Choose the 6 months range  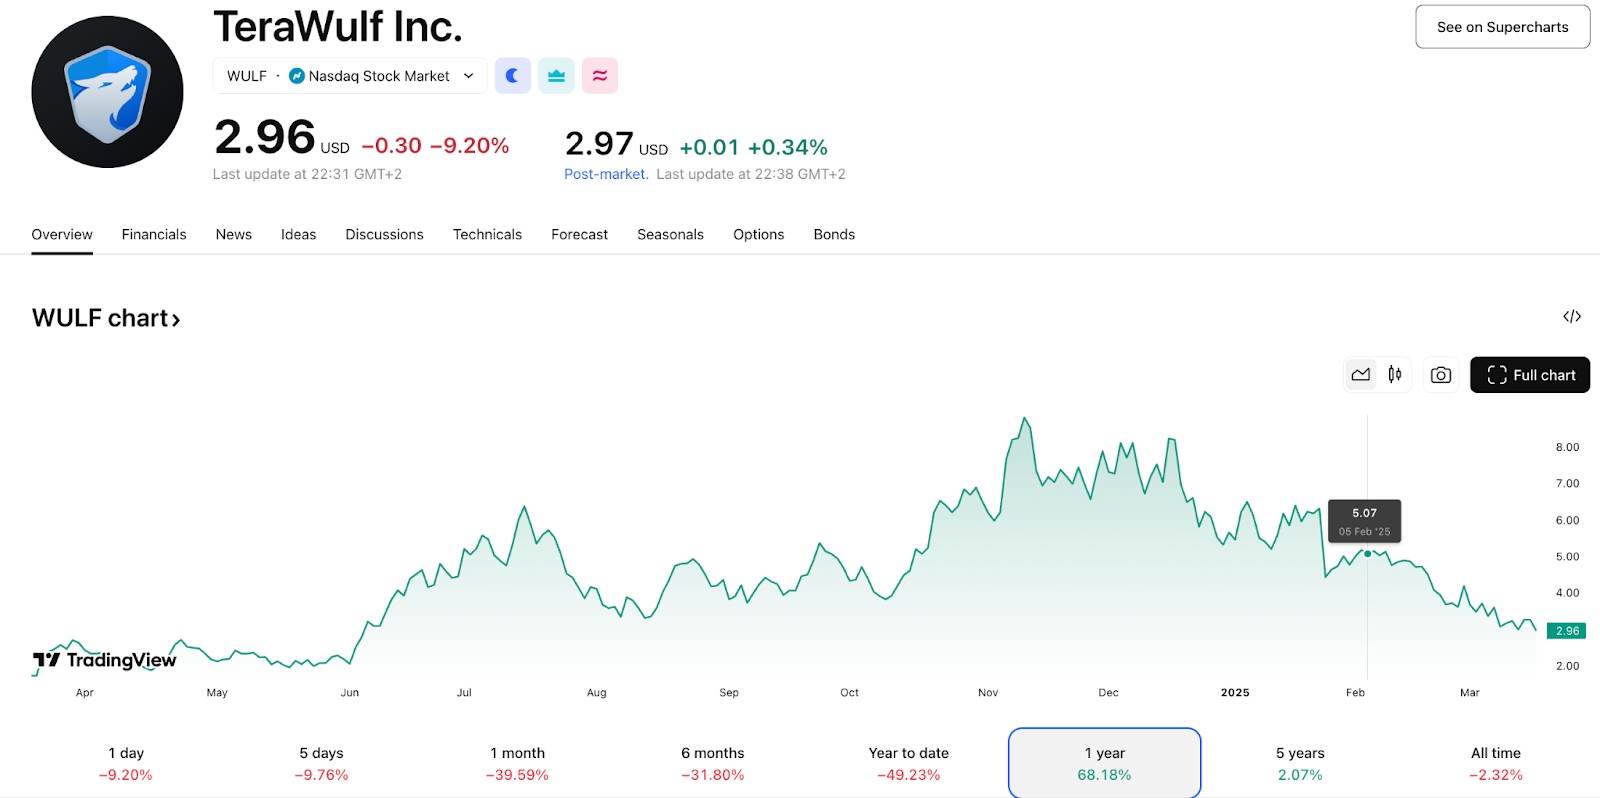point(713,763)
